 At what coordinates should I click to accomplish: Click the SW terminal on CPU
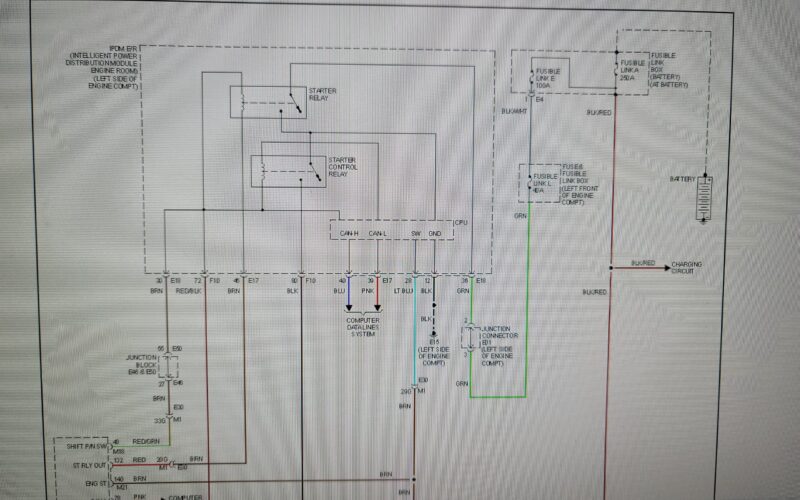coord(415,234)
